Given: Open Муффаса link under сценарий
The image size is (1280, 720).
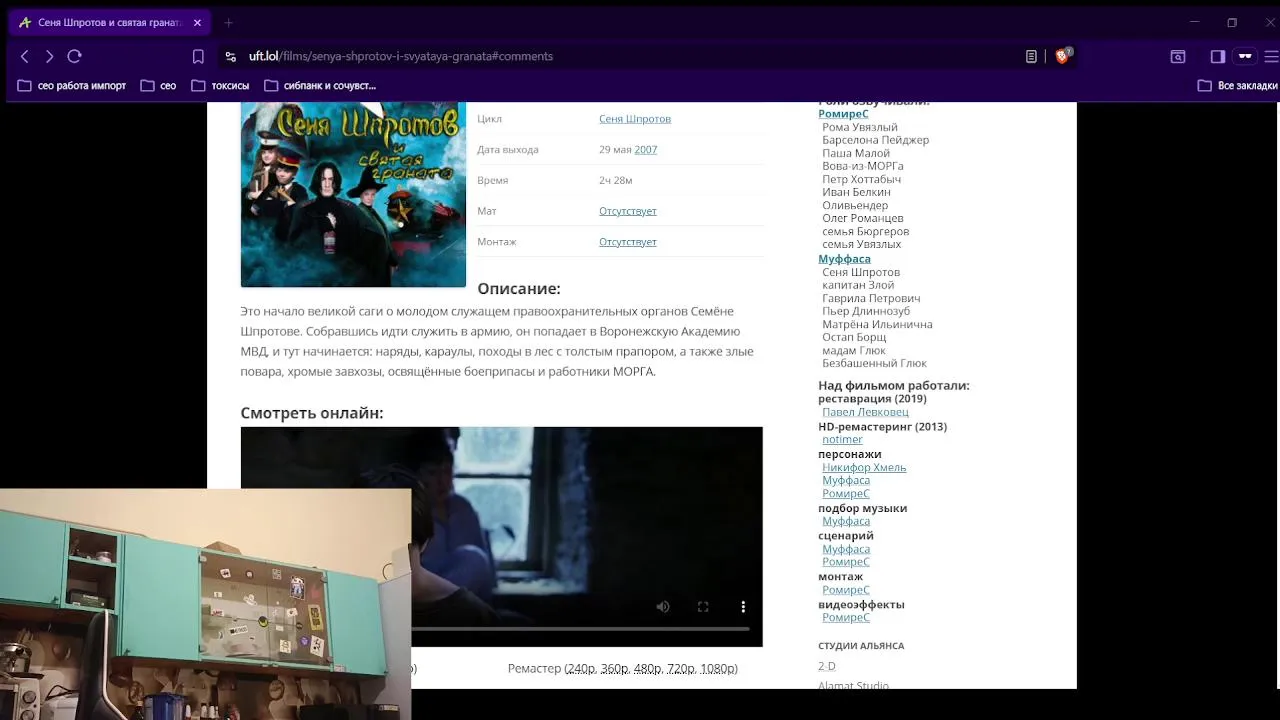Looking at the screenshot, I should (x=846, y=549).
